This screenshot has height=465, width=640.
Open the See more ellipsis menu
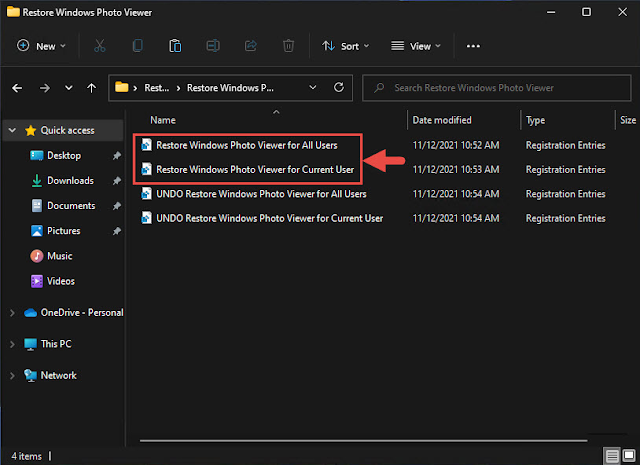tap(473, 46)
